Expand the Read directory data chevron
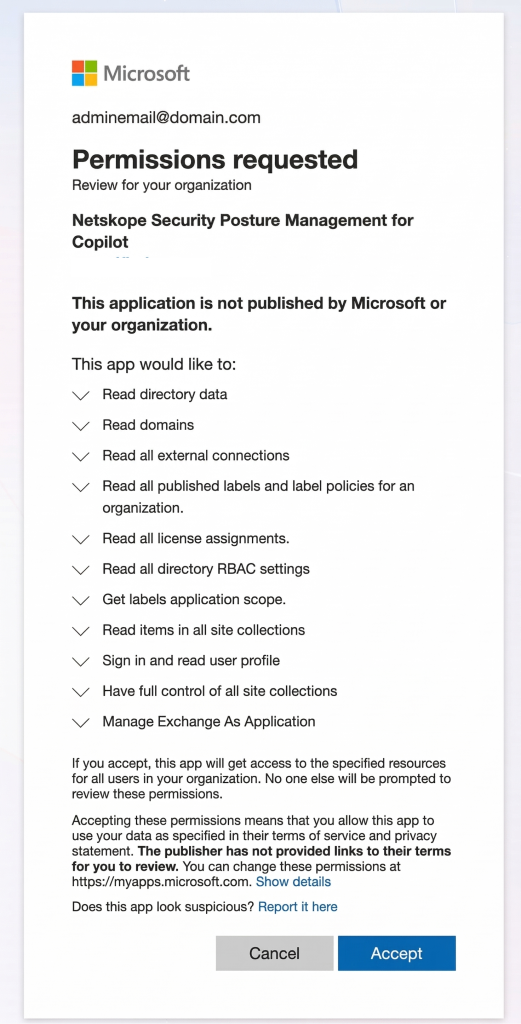The image size is (521, 1024). (x=80, y=395)
